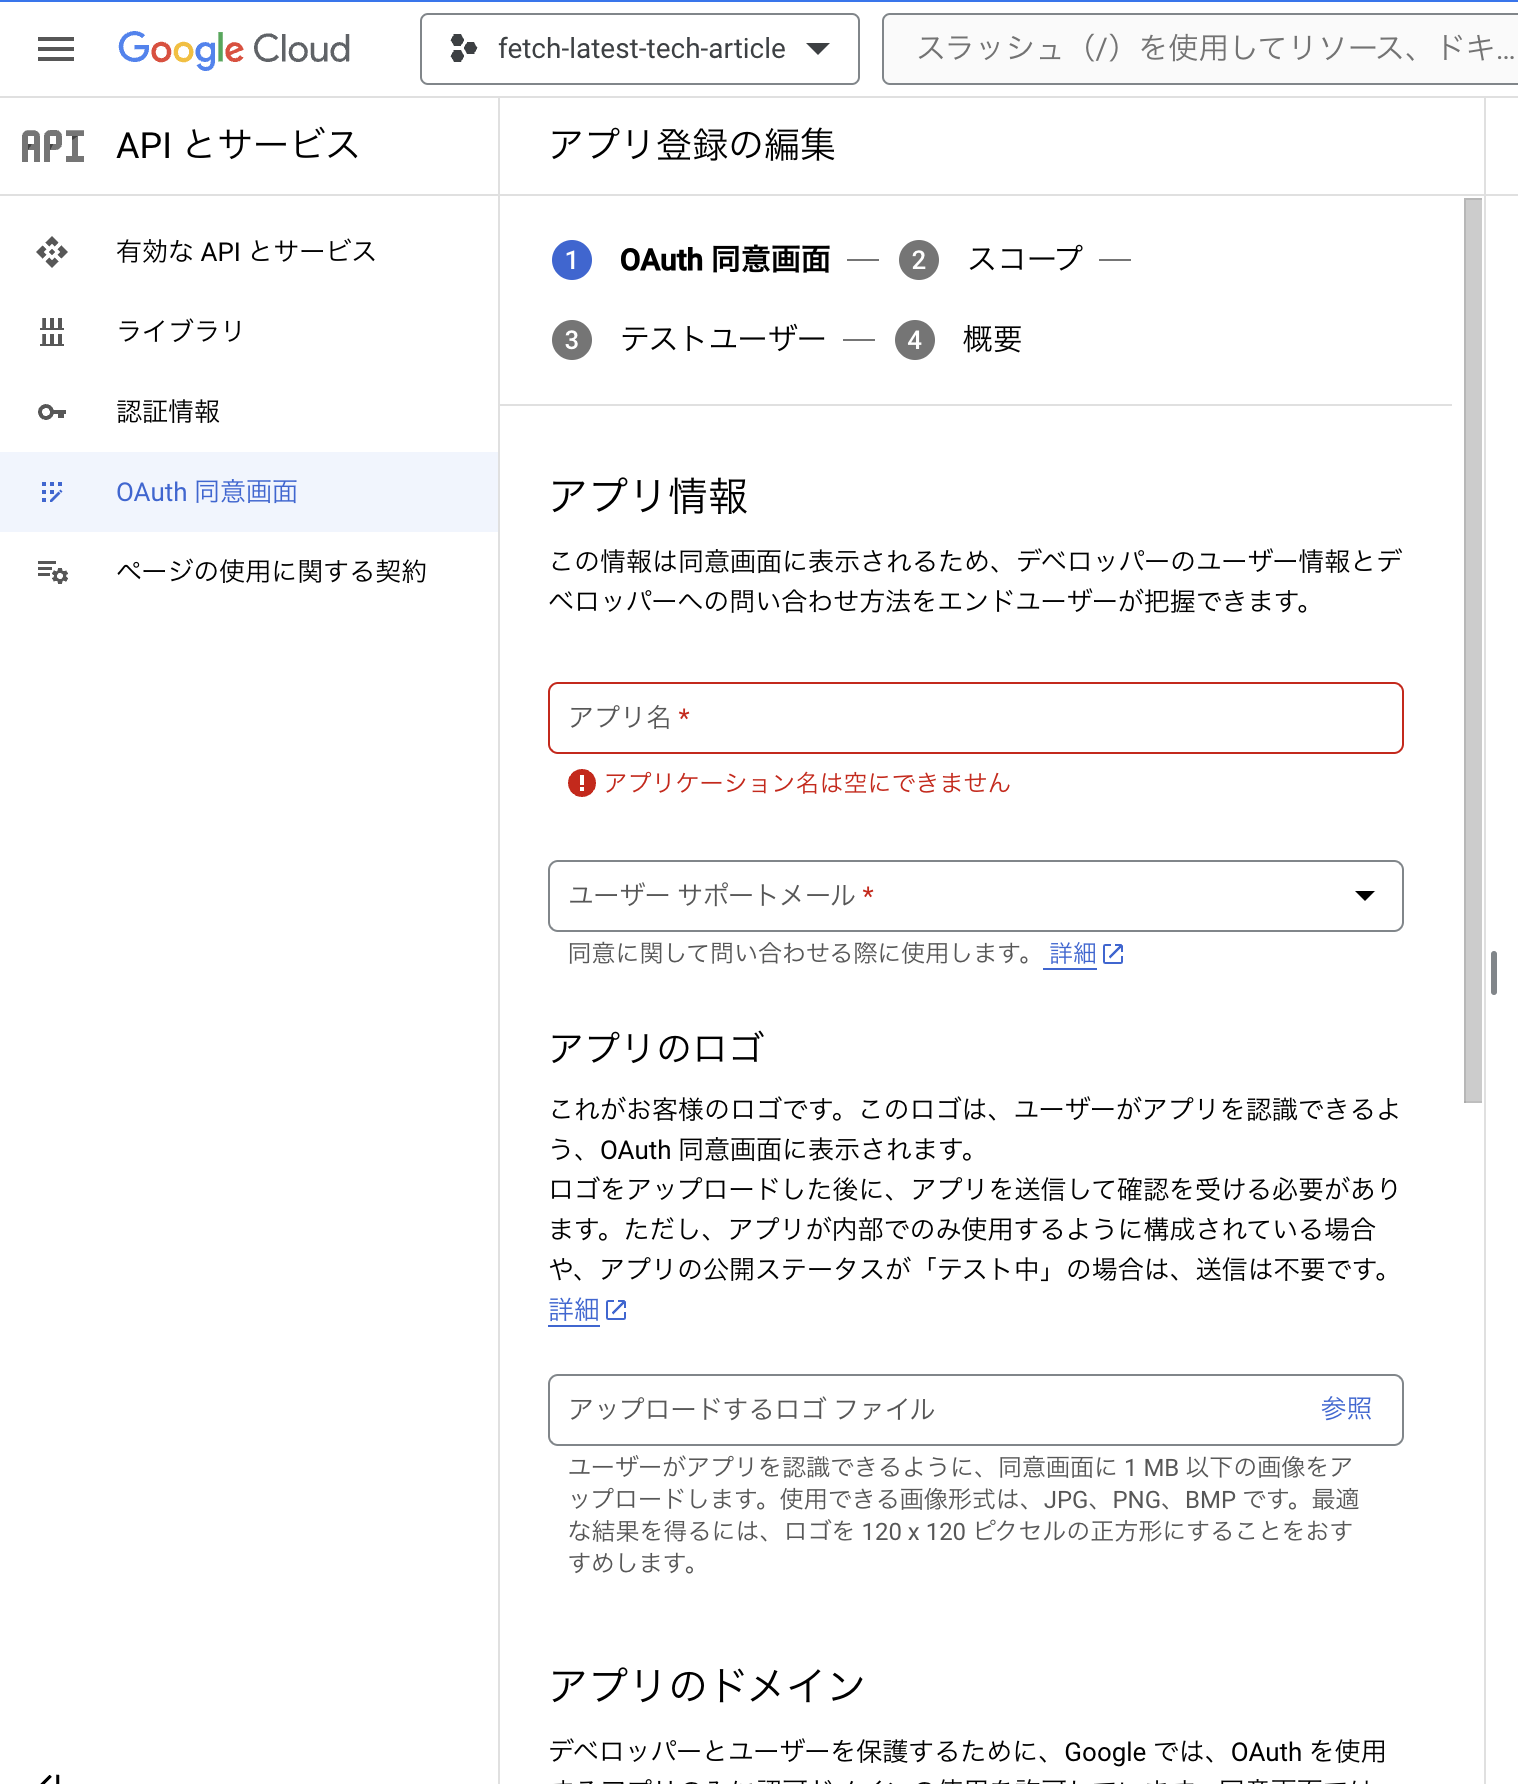
Task: Click the アプリのロゴ section heading
Action: click(x=657, y=1049)
